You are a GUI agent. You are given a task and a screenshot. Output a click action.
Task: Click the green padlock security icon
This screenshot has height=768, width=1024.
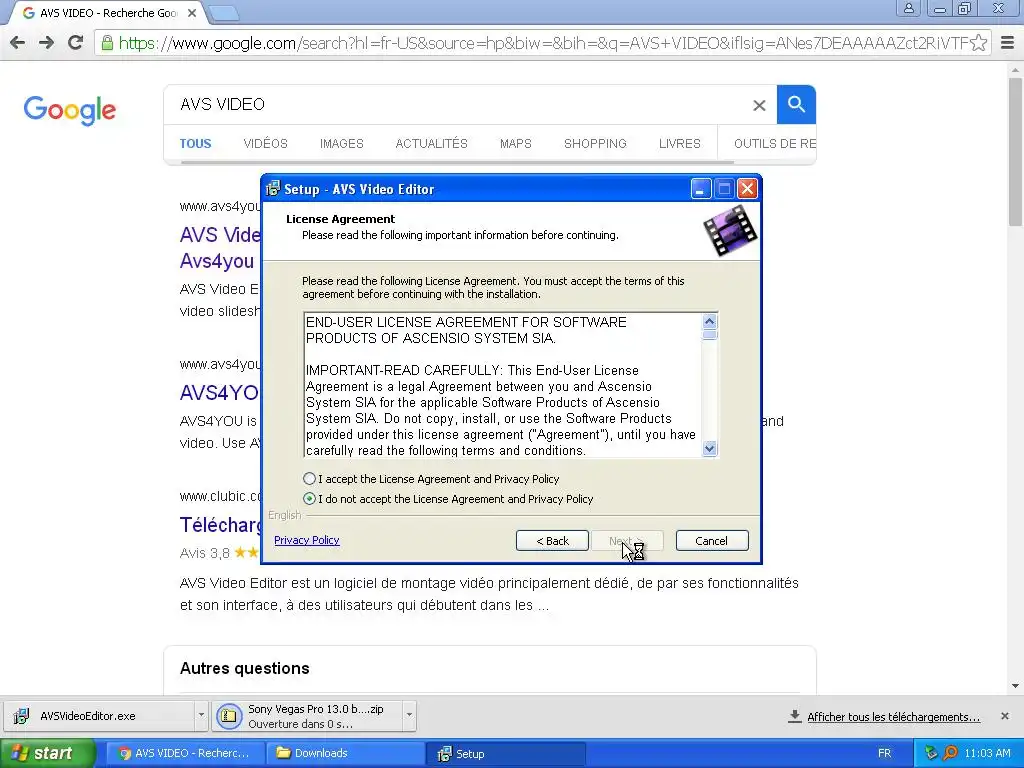[107, 43]
